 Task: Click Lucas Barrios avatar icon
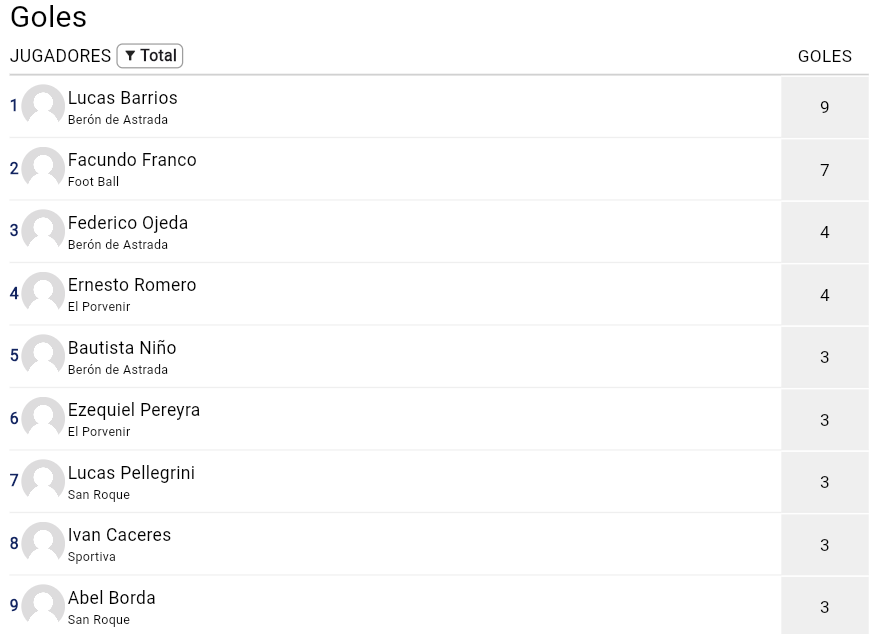[x=43, y=106]
